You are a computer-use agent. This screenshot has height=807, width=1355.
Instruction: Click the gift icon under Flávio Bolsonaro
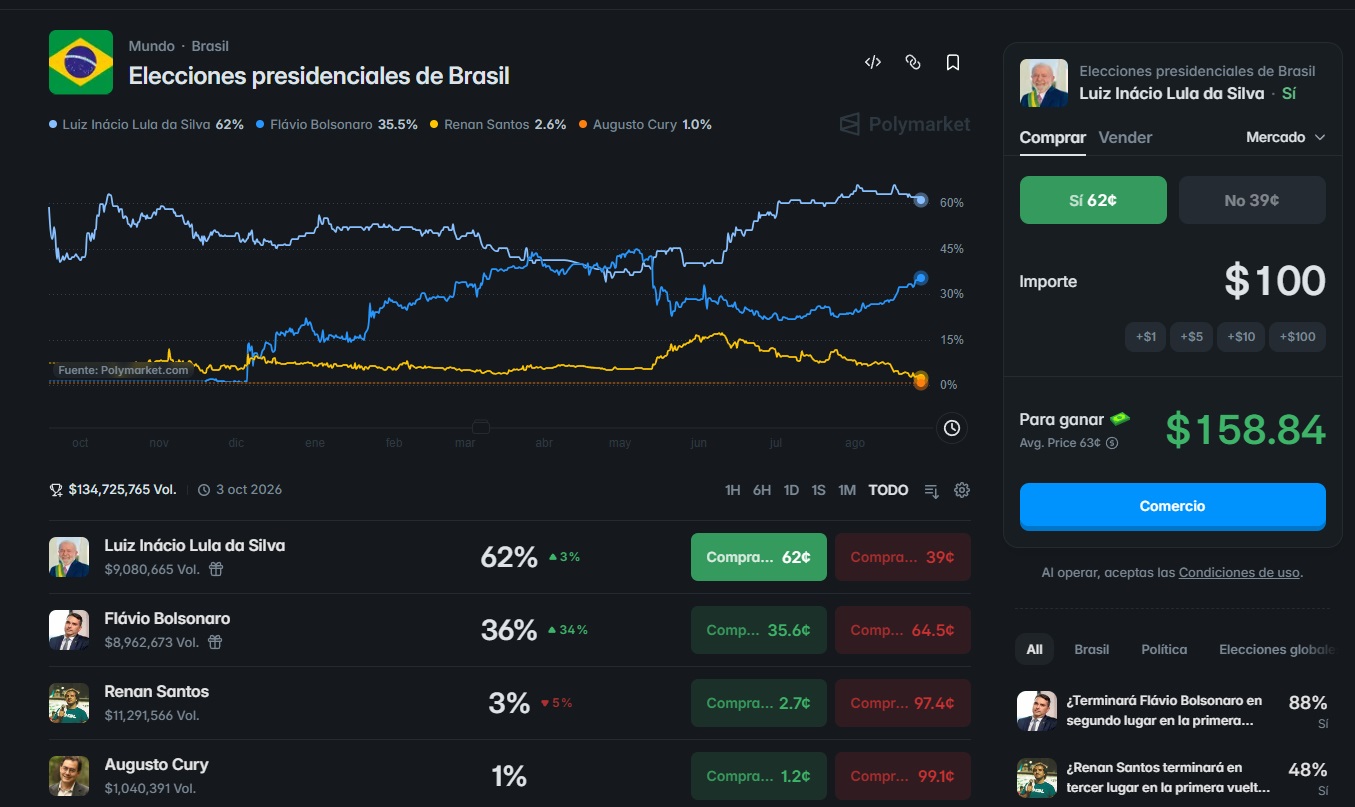tap(216, 642)
